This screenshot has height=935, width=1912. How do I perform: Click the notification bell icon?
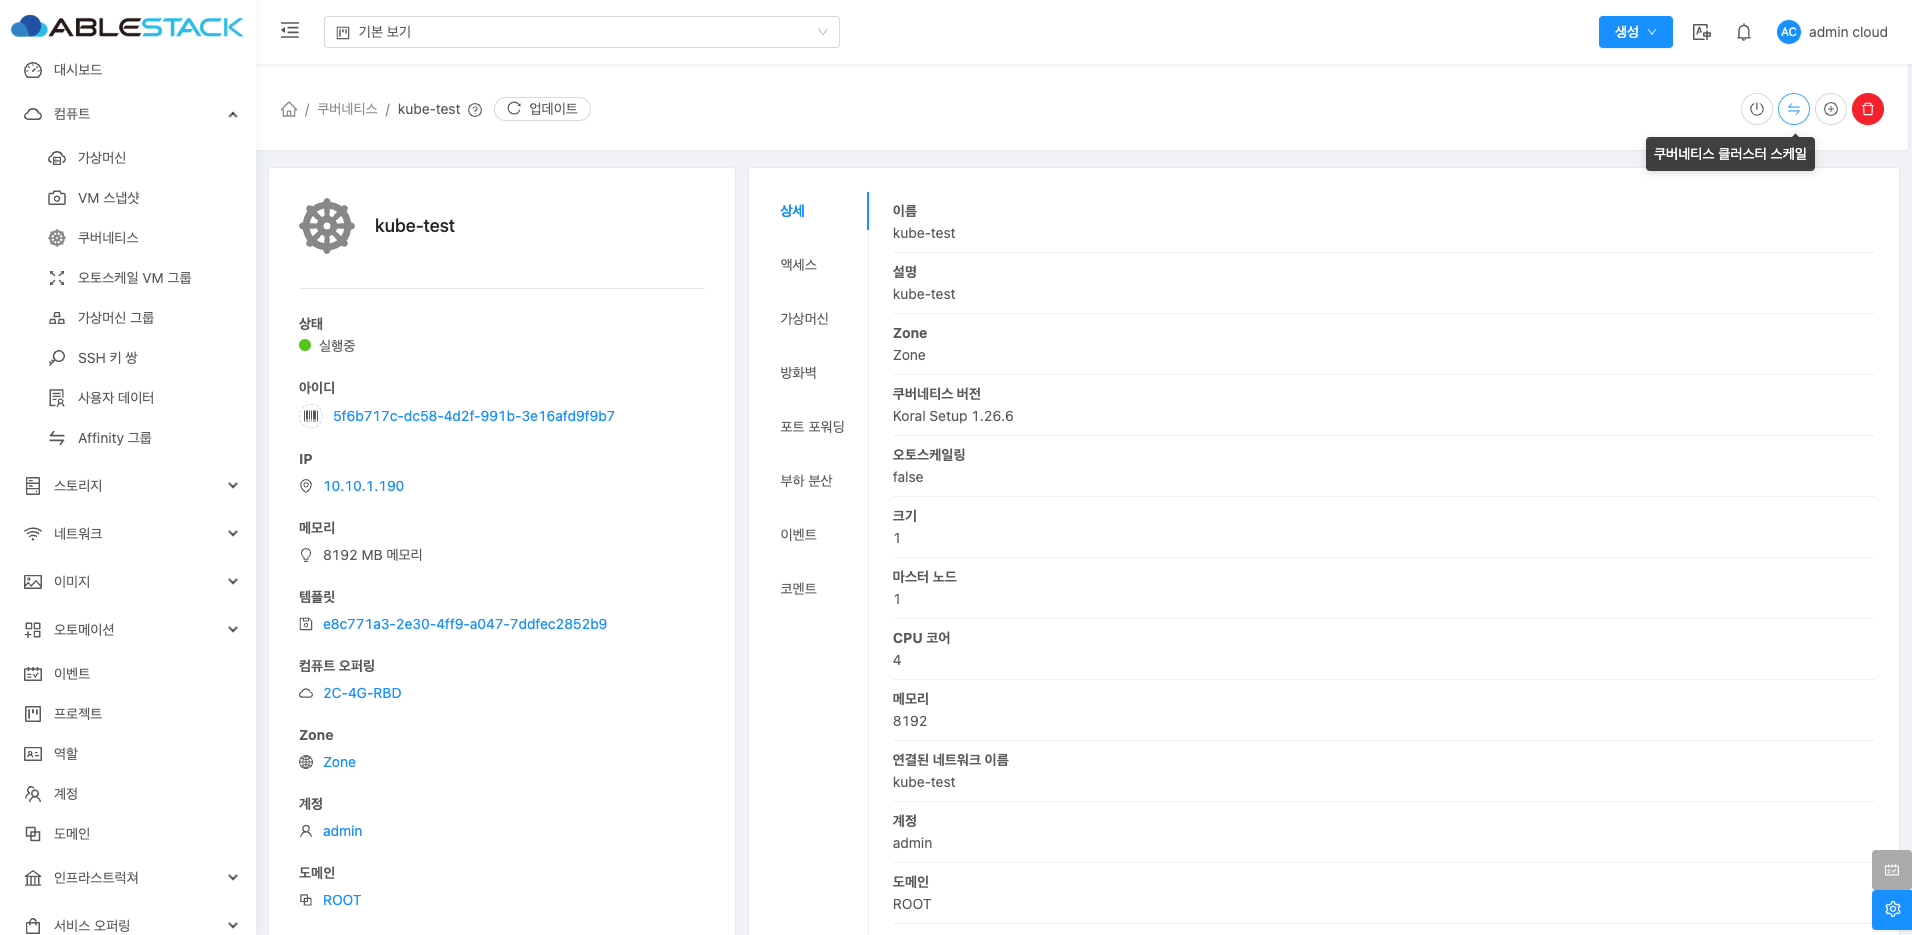[x=1743, y=32]
